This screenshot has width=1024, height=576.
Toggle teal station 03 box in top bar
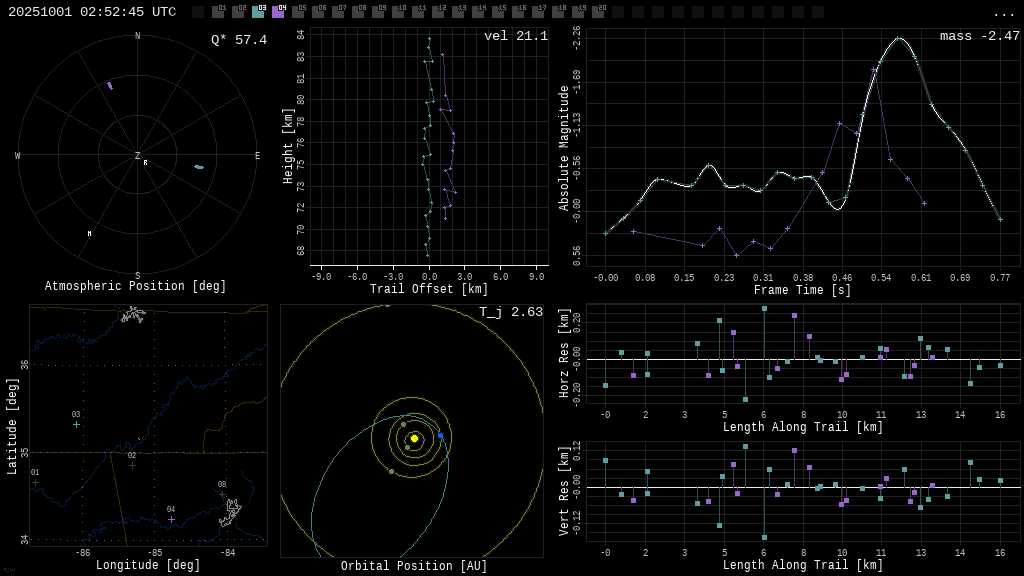coord(258,12)
